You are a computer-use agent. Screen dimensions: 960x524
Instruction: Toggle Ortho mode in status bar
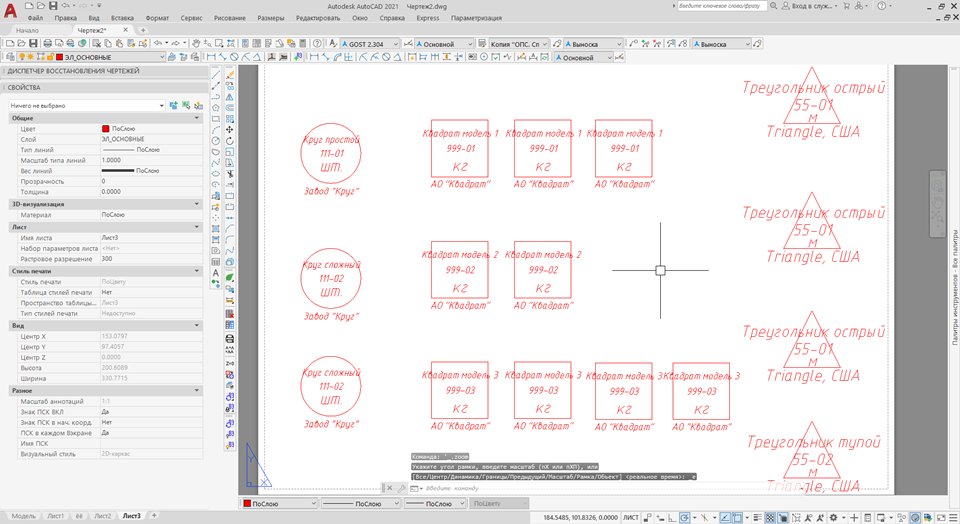[672, 518]
